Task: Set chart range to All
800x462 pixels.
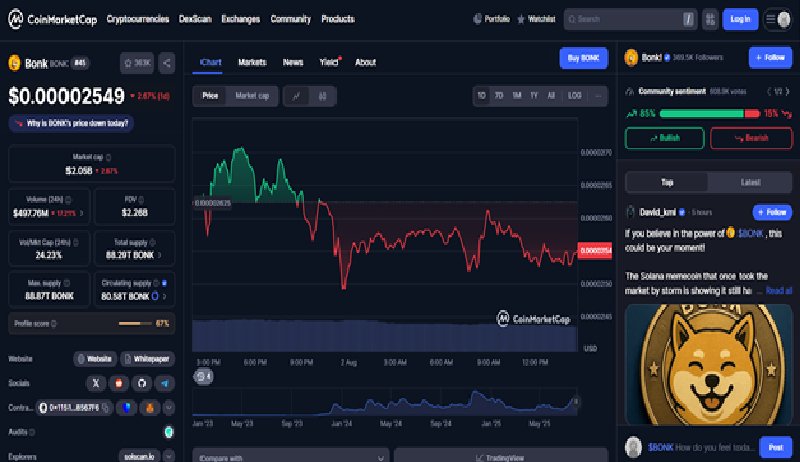Action: 551,96
